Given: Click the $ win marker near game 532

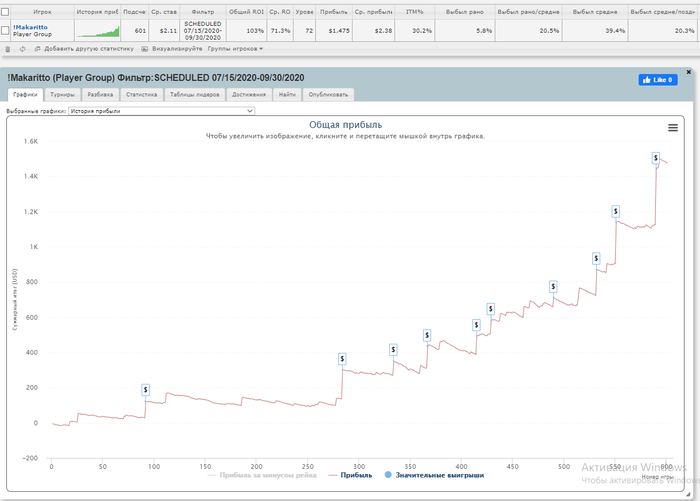Looking at the screenshot, I should 596,258.
